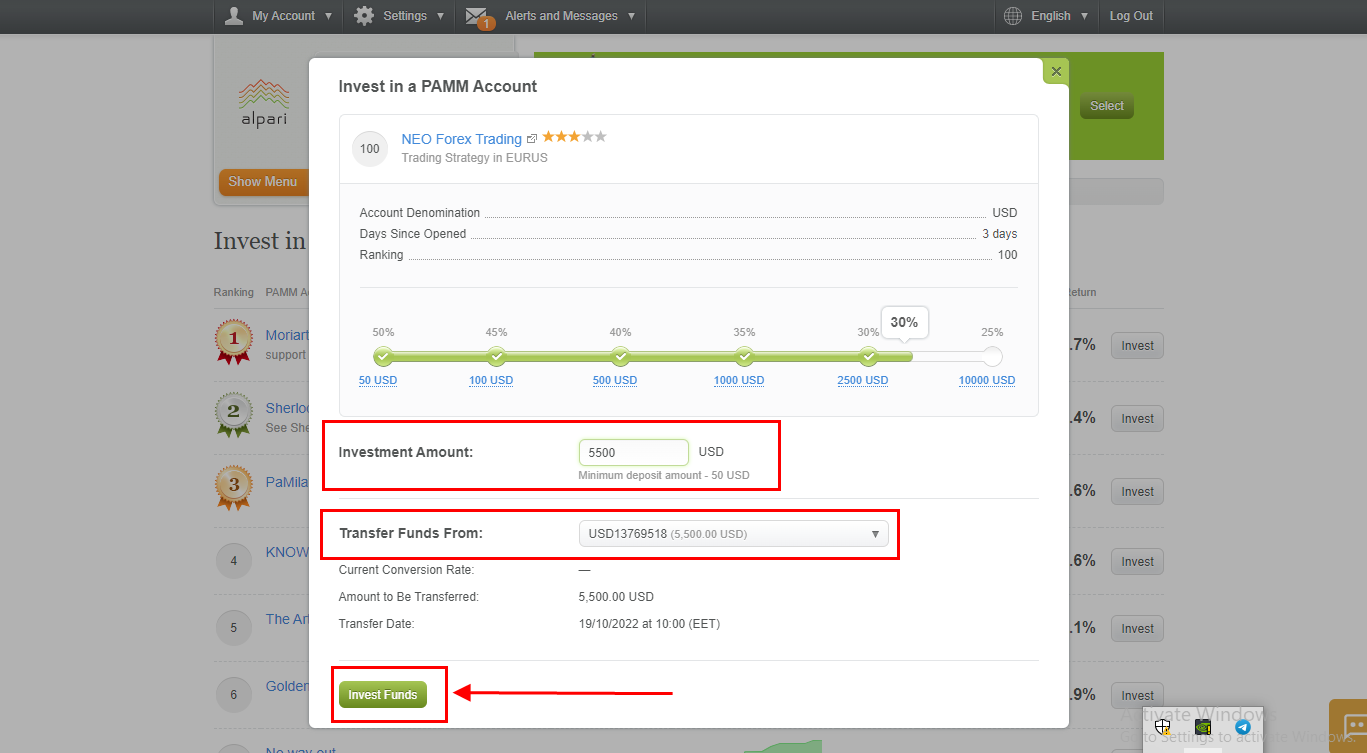Close the Invest in a PAMM Account dialog

[x=1056, y=72]
